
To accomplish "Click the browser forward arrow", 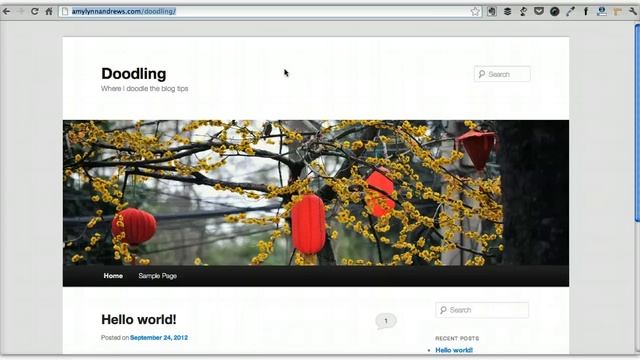I will [x=20, y=11].
